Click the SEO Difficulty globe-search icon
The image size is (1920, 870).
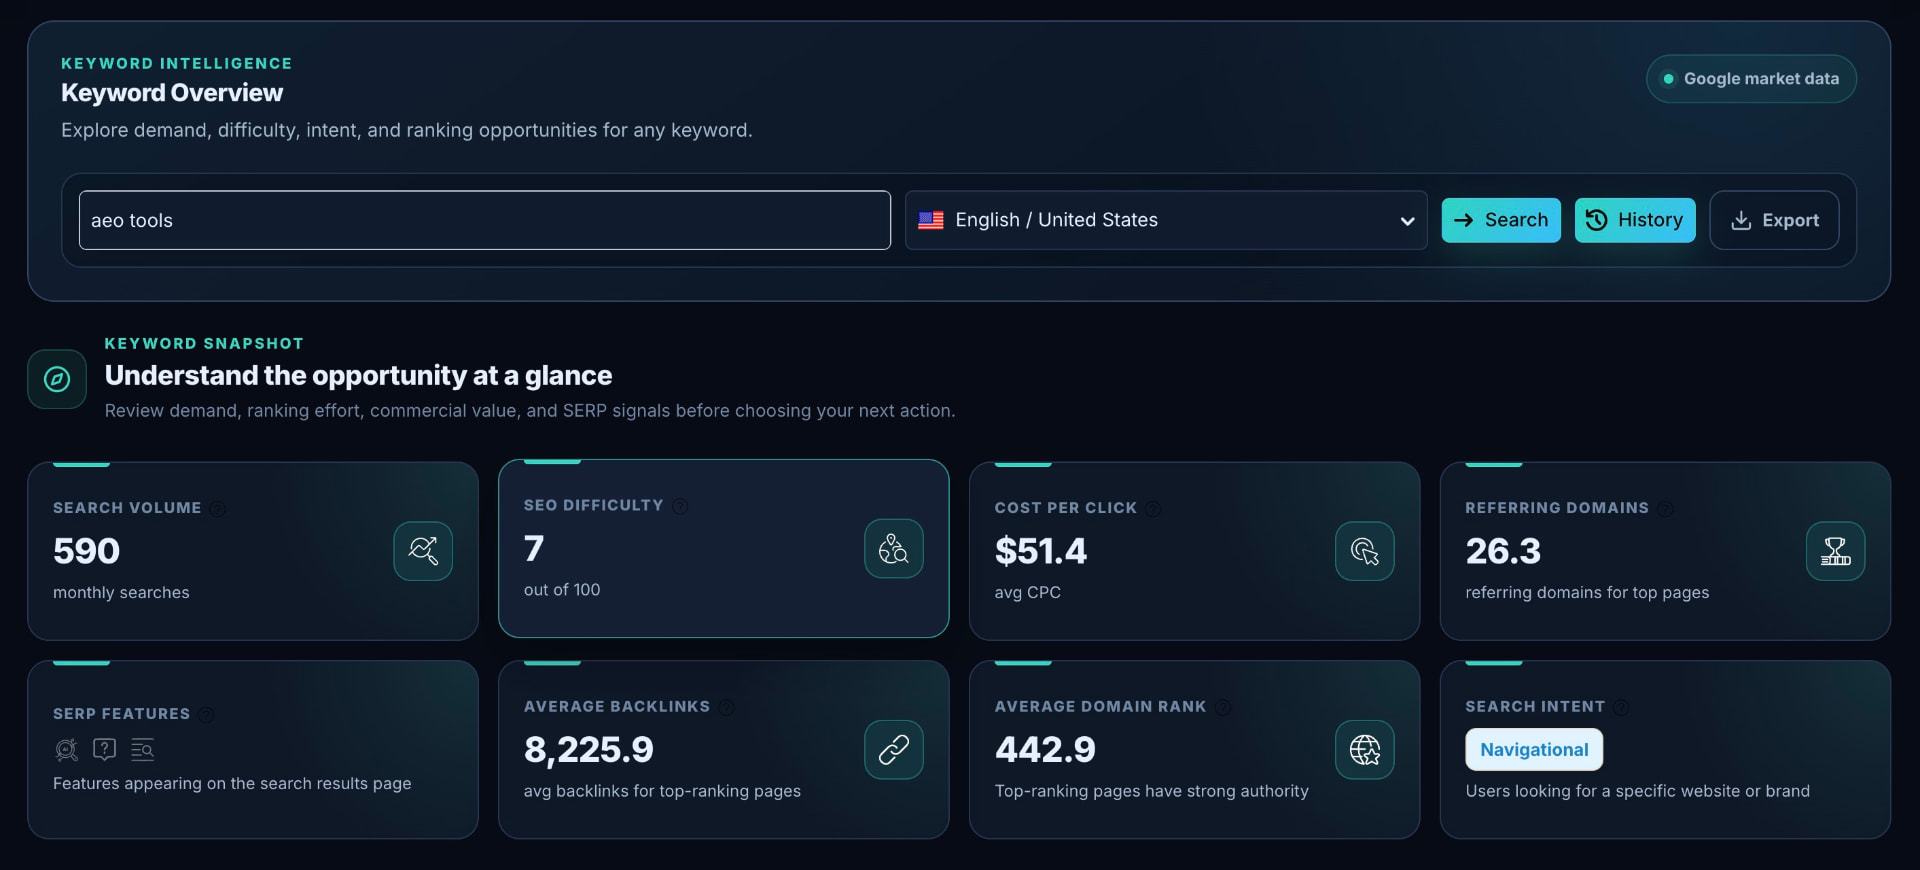coord(894,548)
